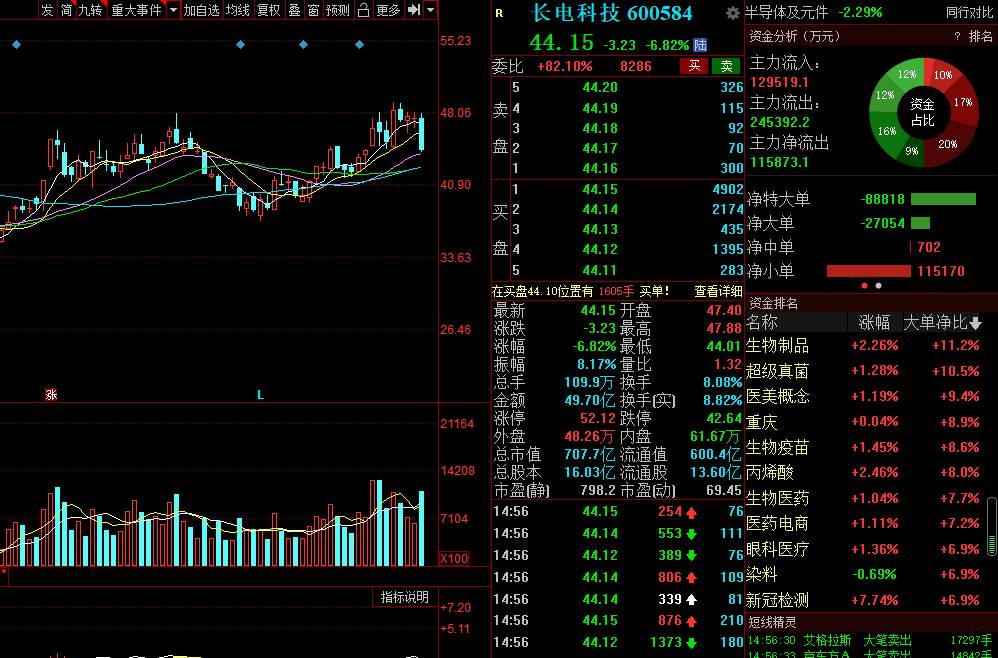The width and height of the screenshot is (998, 658).
Task: Toggle the 九转 indicator
Action: coord(90,10)
